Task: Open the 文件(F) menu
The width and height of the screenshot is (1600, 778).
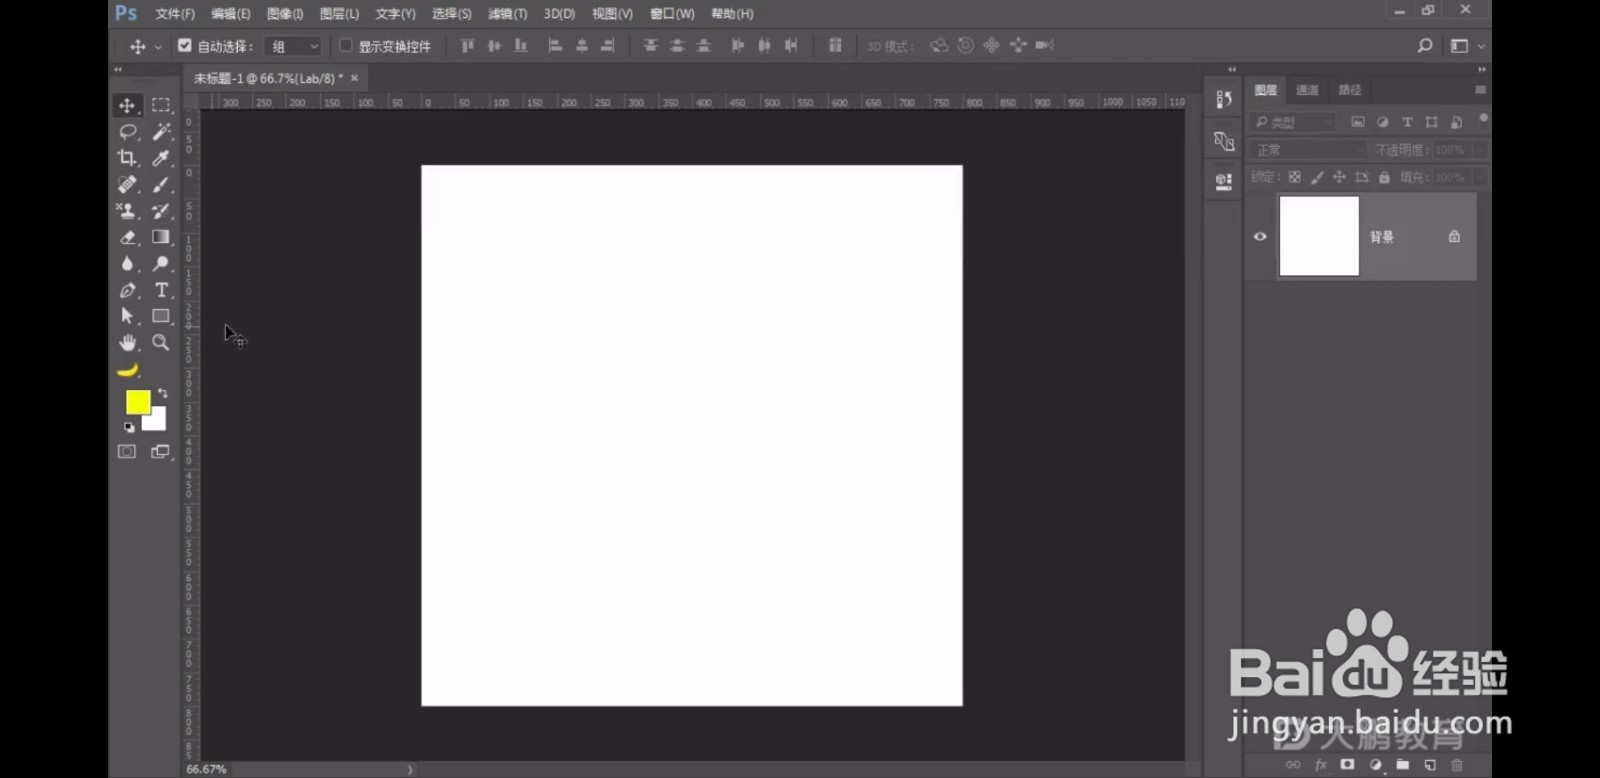Action: (x=175, y=14)
